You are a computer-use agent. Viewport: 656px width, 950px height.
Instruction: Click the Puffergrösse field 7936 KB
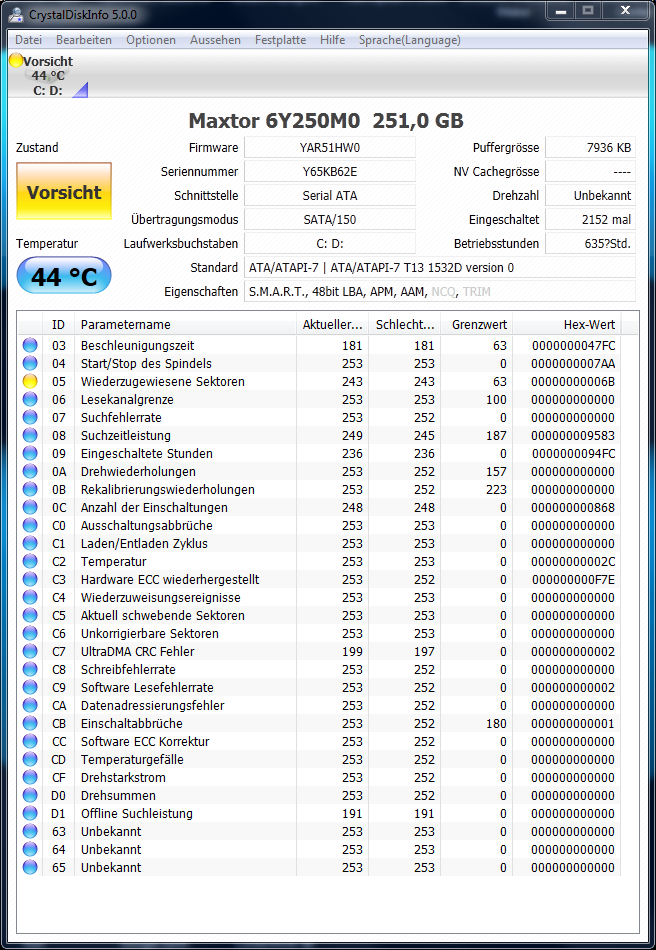[x=591, y=147]
